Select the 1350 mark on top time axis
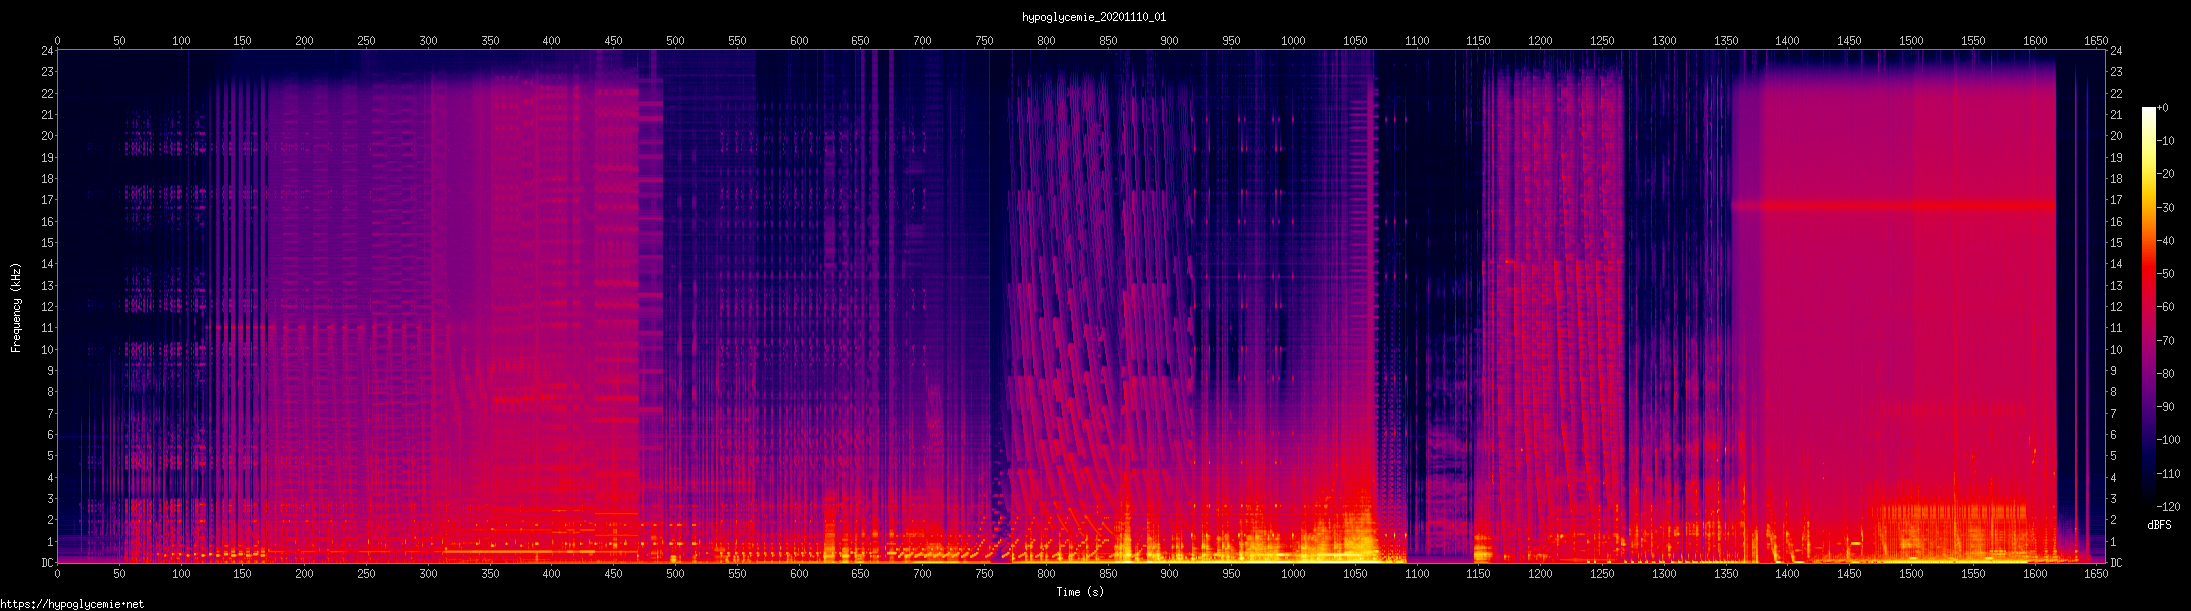Screen dimensions: 2191x611 tap(1725, 41)
